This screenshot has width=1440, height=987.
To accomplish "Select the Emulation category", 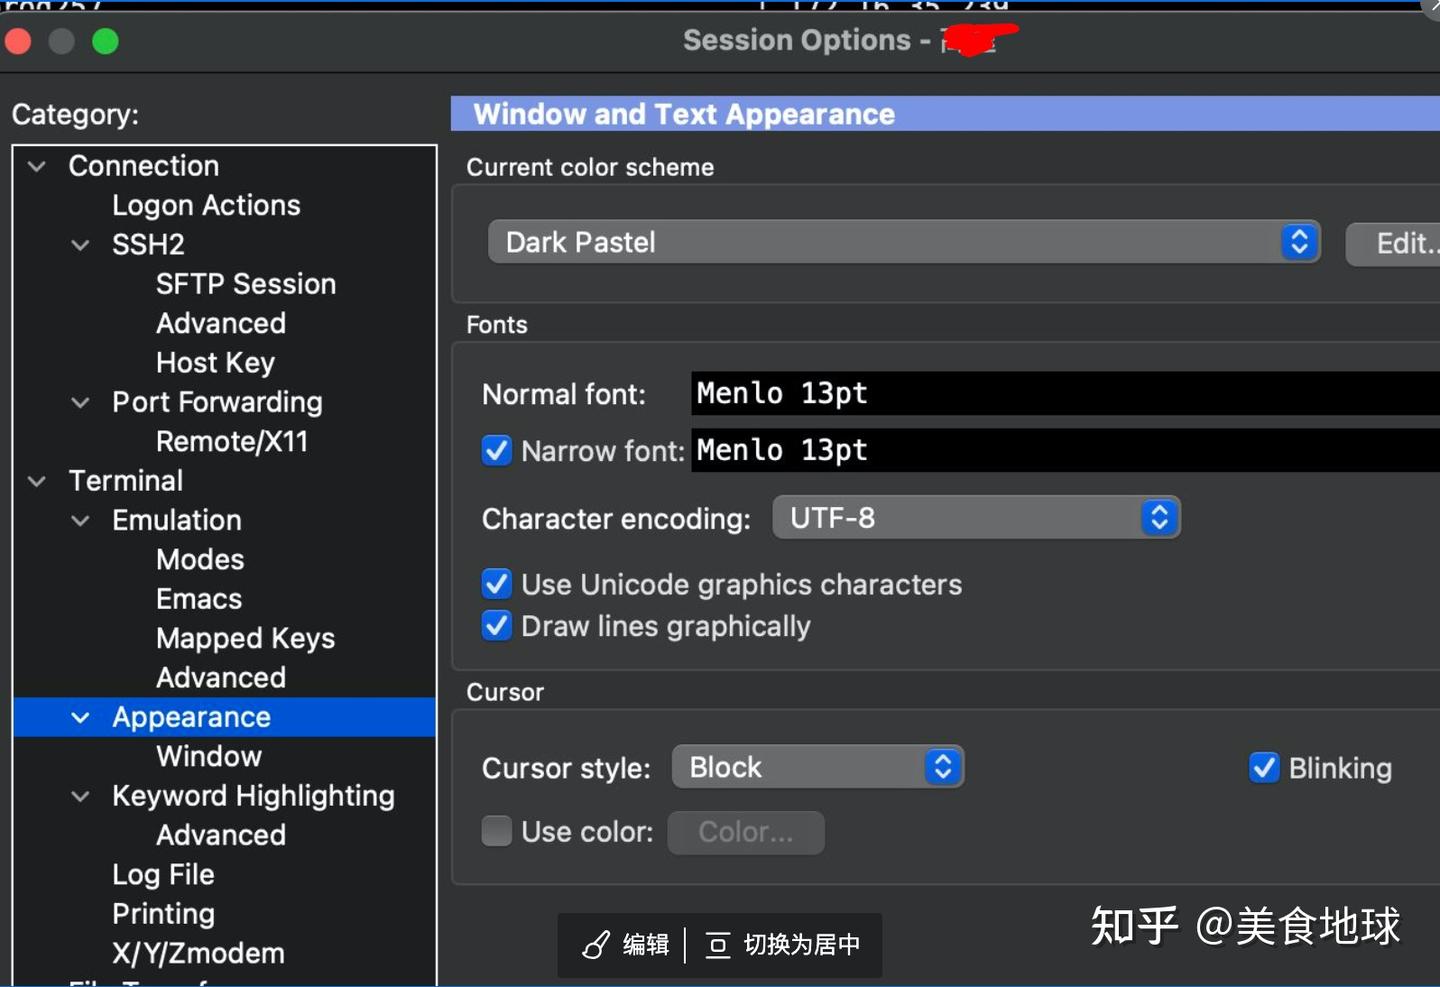I will point(176,520).
